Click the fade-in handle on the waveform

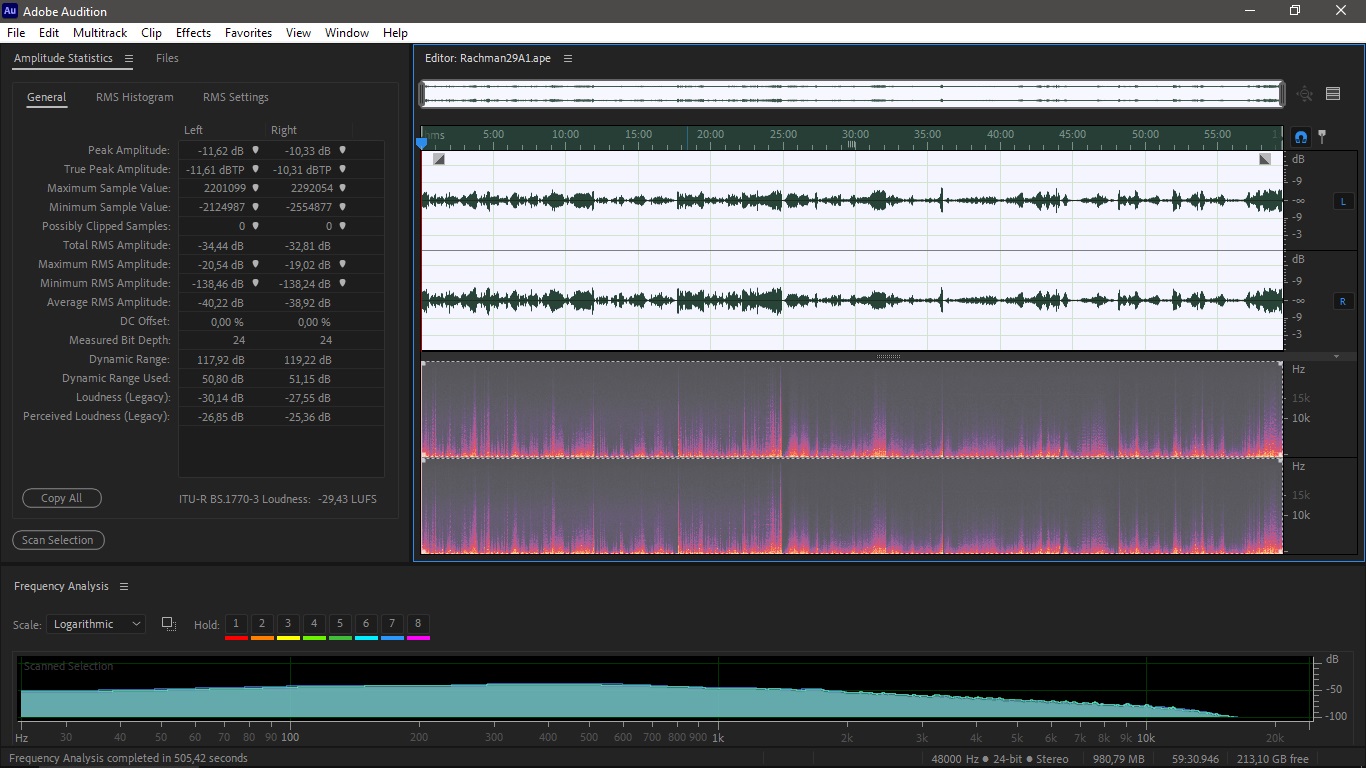pyautogui.click(x=439, y=159)
